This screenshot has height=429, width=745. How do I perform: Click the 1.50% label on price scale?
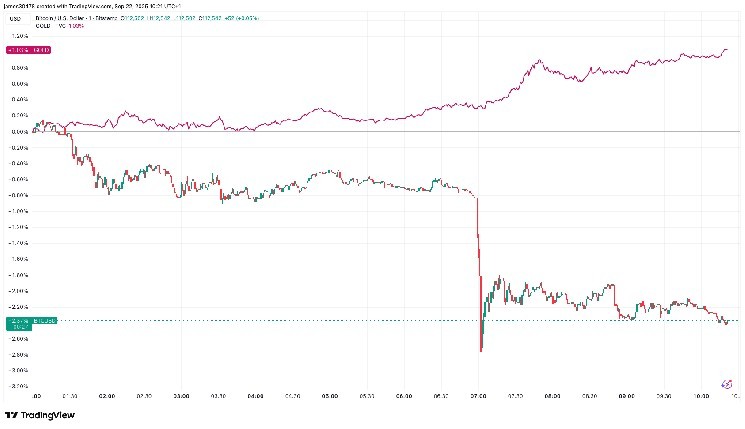coord(16,36)
